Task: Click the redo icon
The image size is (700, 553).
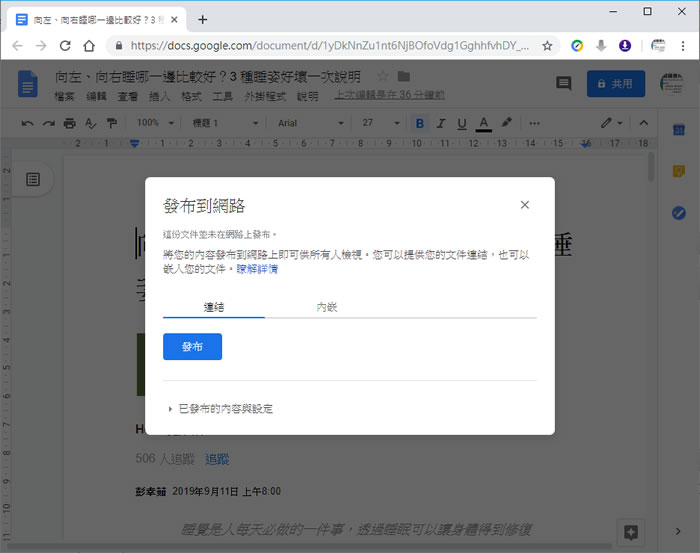Action: point(49,123)
